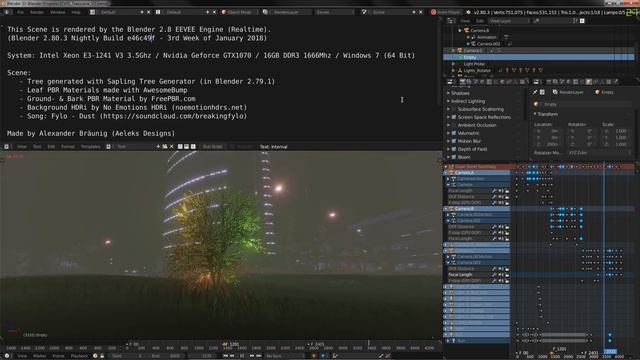Click the Camera.C camera icon in outliner
Image resolution: width=640 pixels, height=360 pixels.
click(460, 51)
